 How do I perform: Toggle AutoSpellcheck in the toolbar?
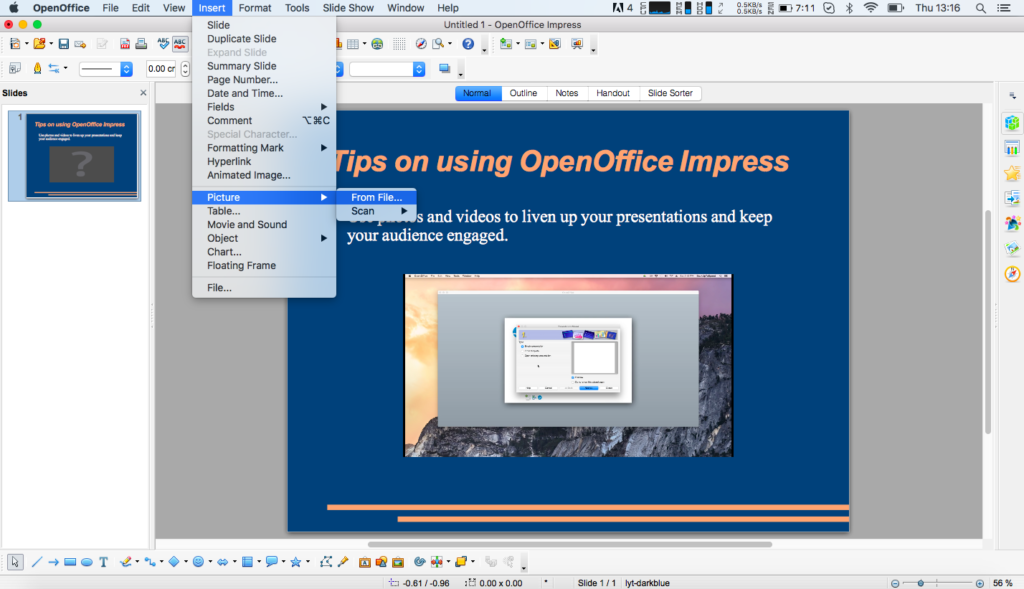[x=180, y=44]
